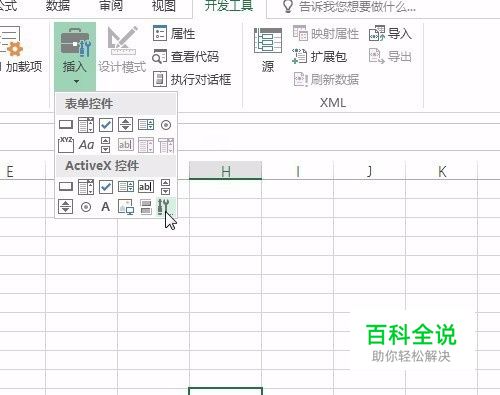
Task: Insert Form Control list box
Action: (146, 125)
